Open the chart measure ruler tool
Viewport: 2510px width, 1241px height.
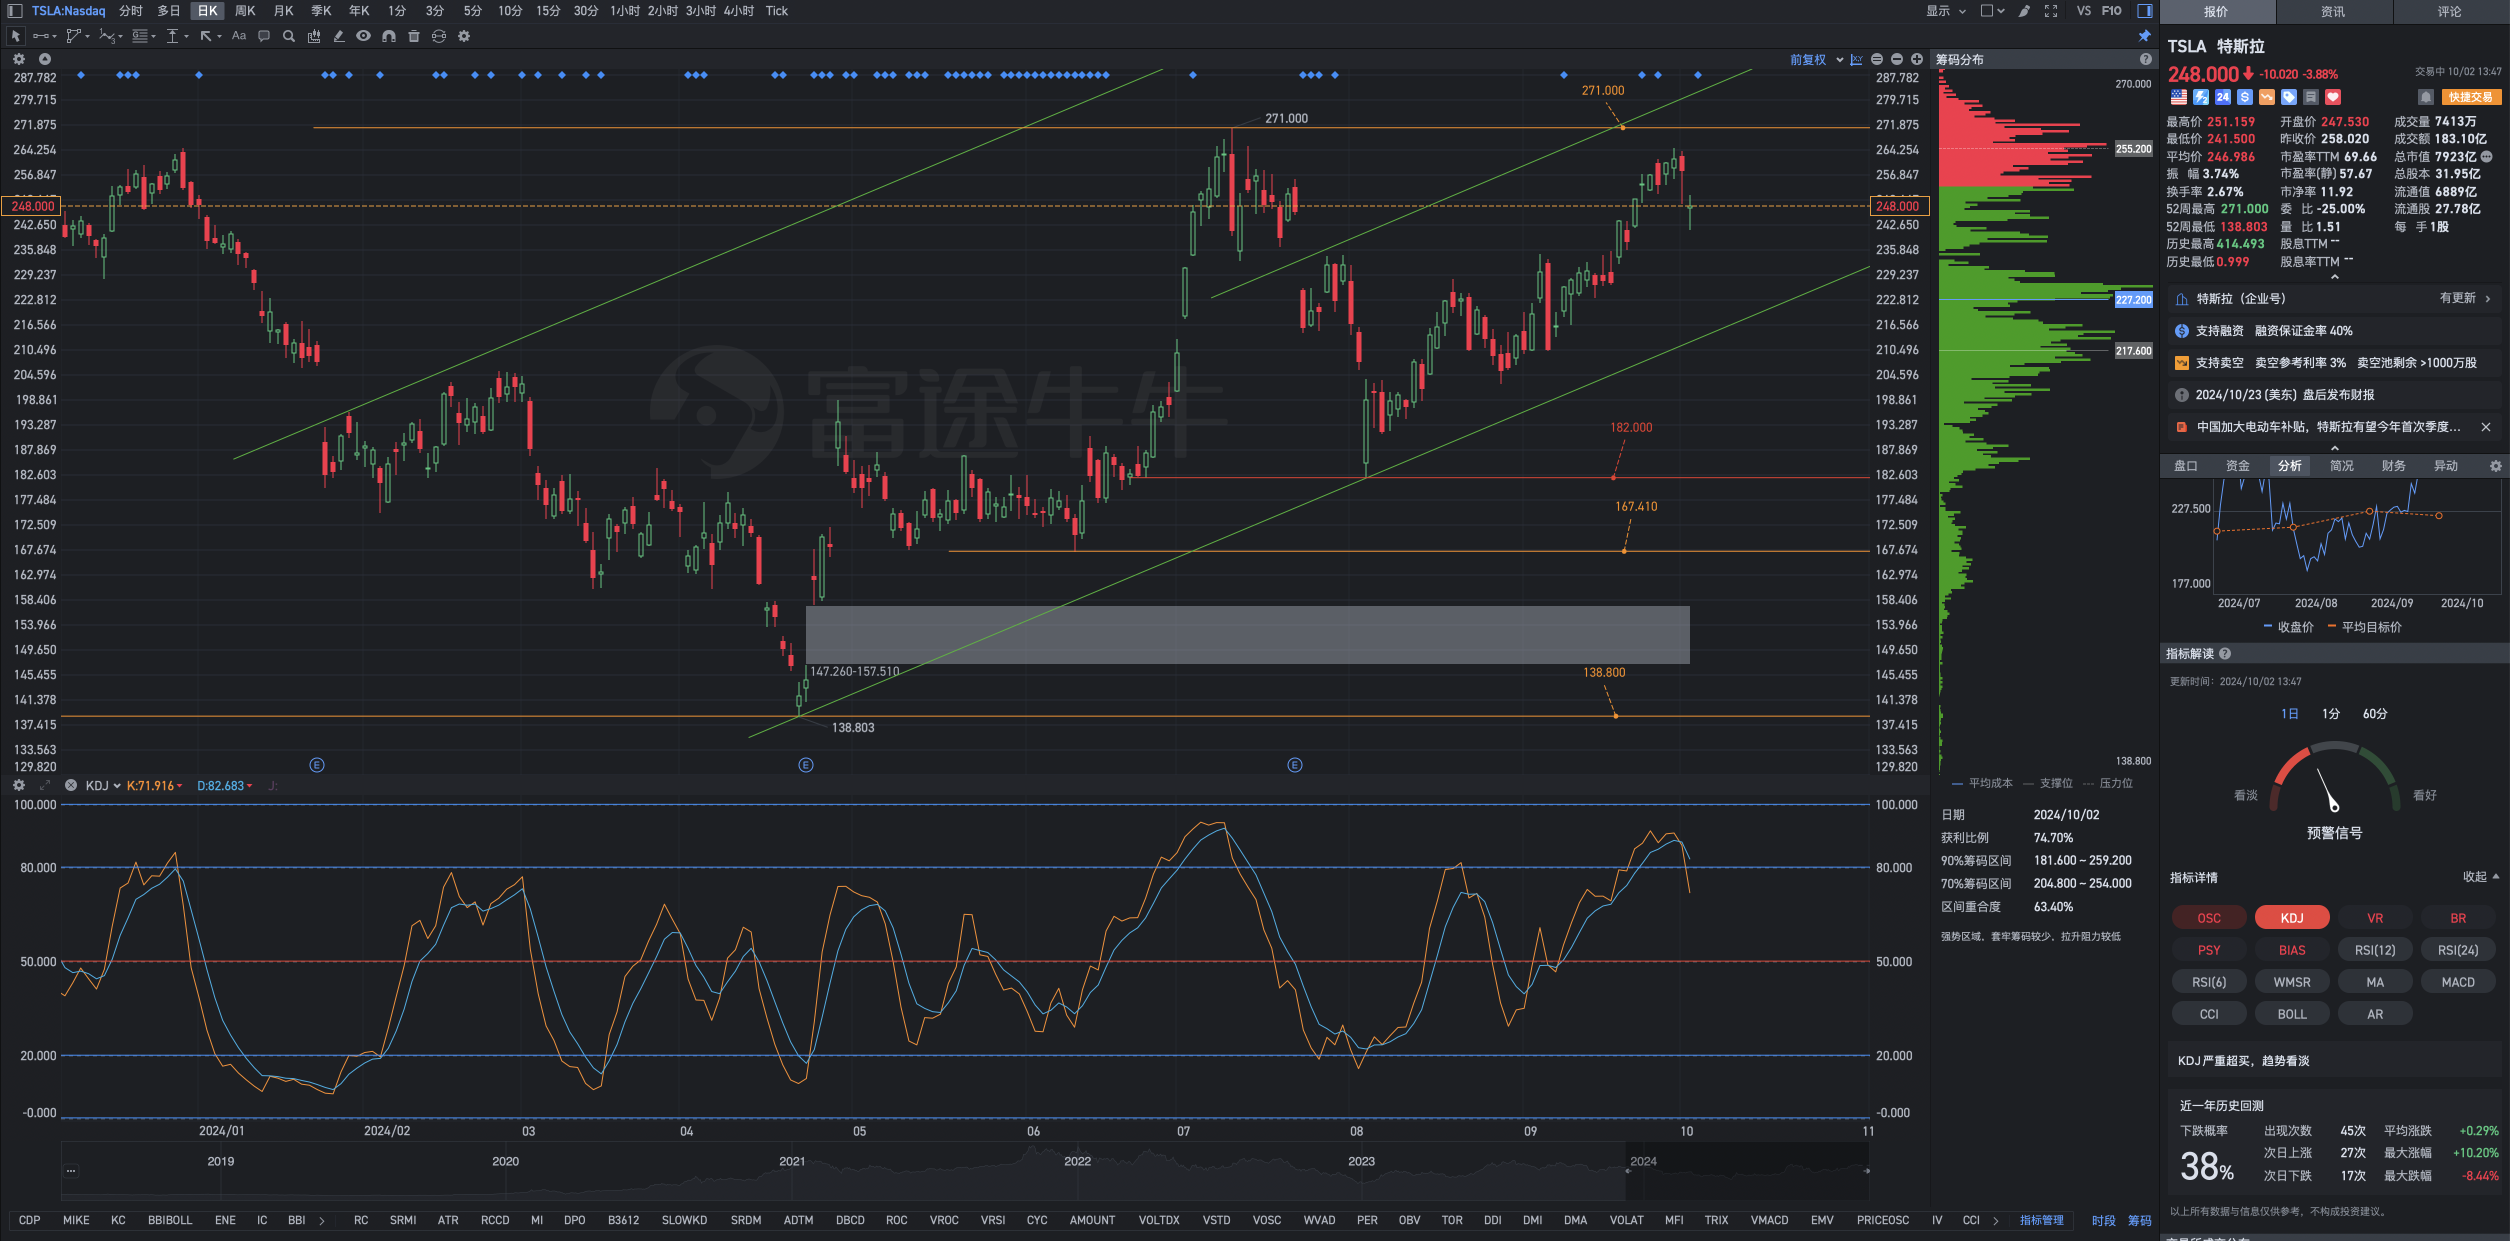[314, 36]
